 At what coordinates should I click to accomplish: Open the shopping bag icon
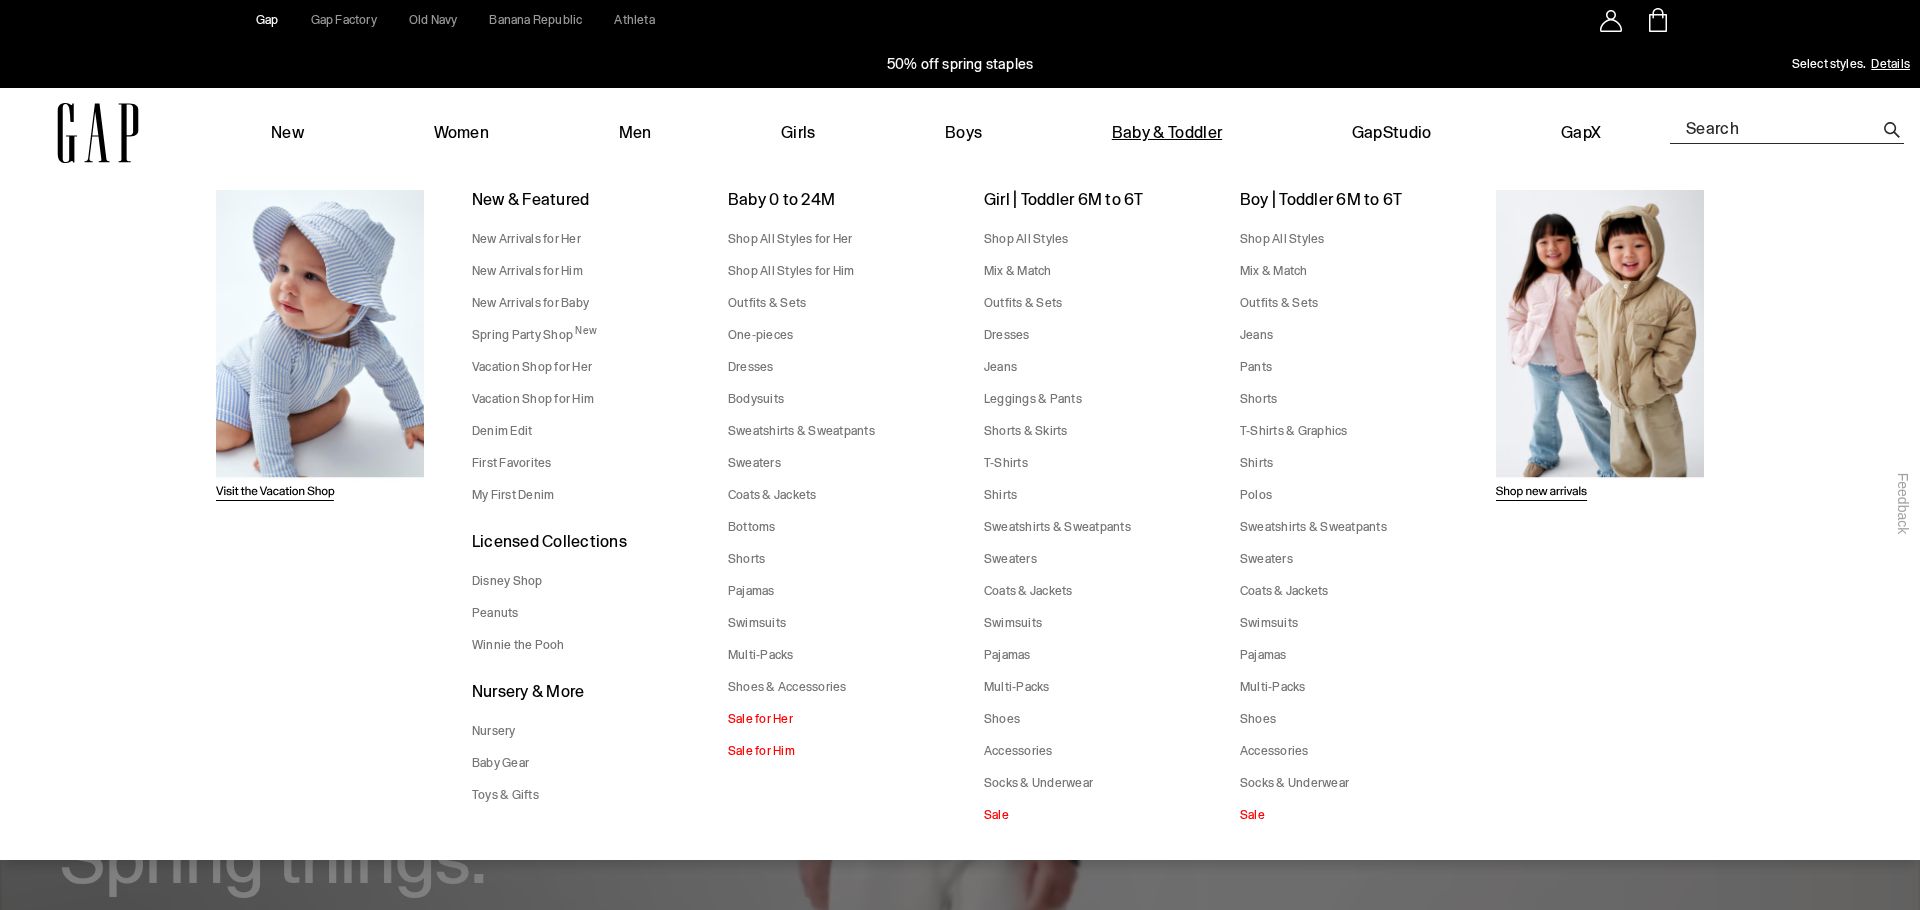[x=1657, y=21]
